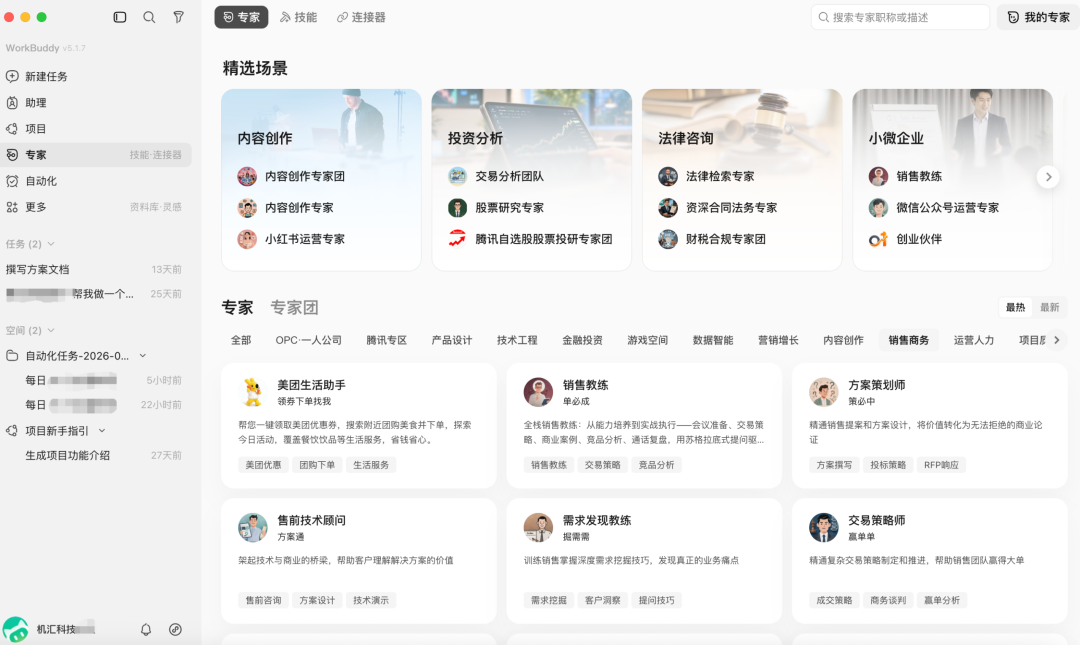Click the 小红书运营专家 avatar

(247, 239)
